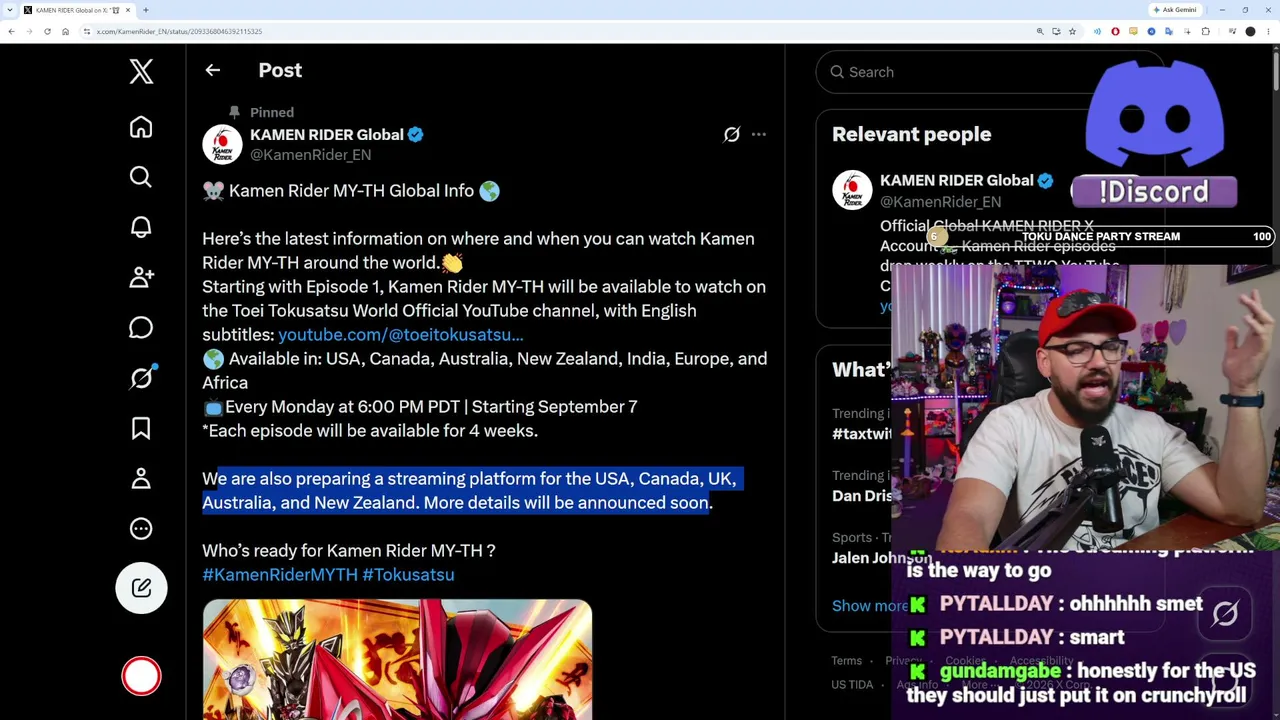Viewport: 1280px width, 720px height.
Task: Open the US TIDA footer link
Action: click(852, 685)
